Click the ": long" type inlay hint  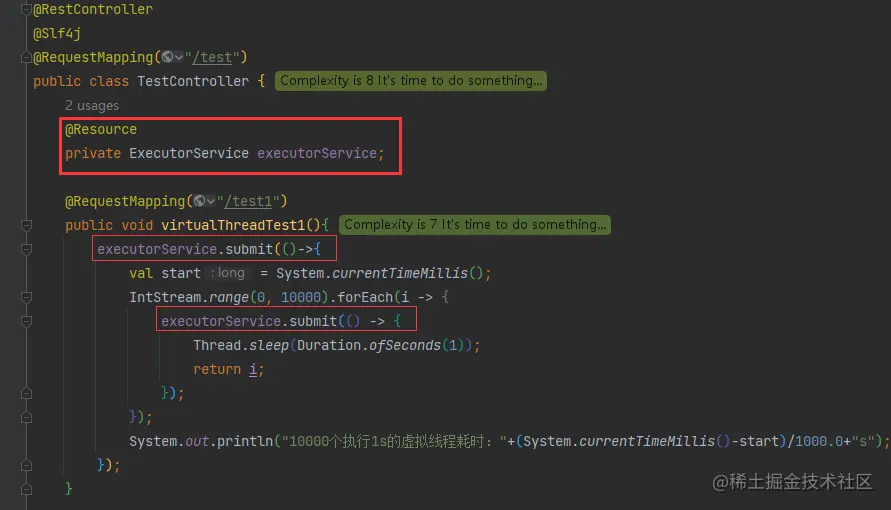click(228, 273)
